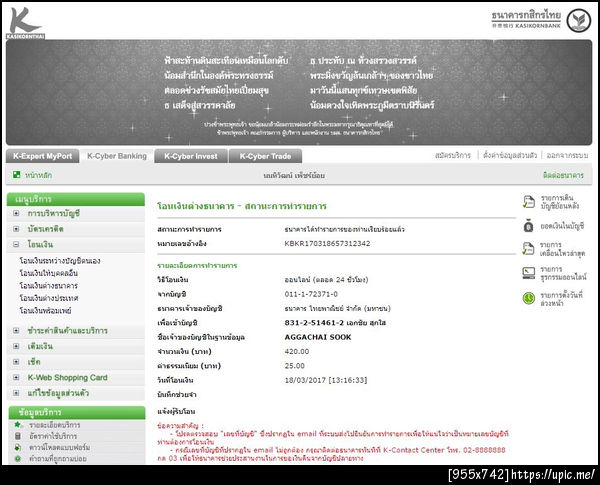This screenshot has width=600, height=485.
Task: Click ตั้งค่าข้อมูลส่วนตัว link
Action: click(510, 155)
